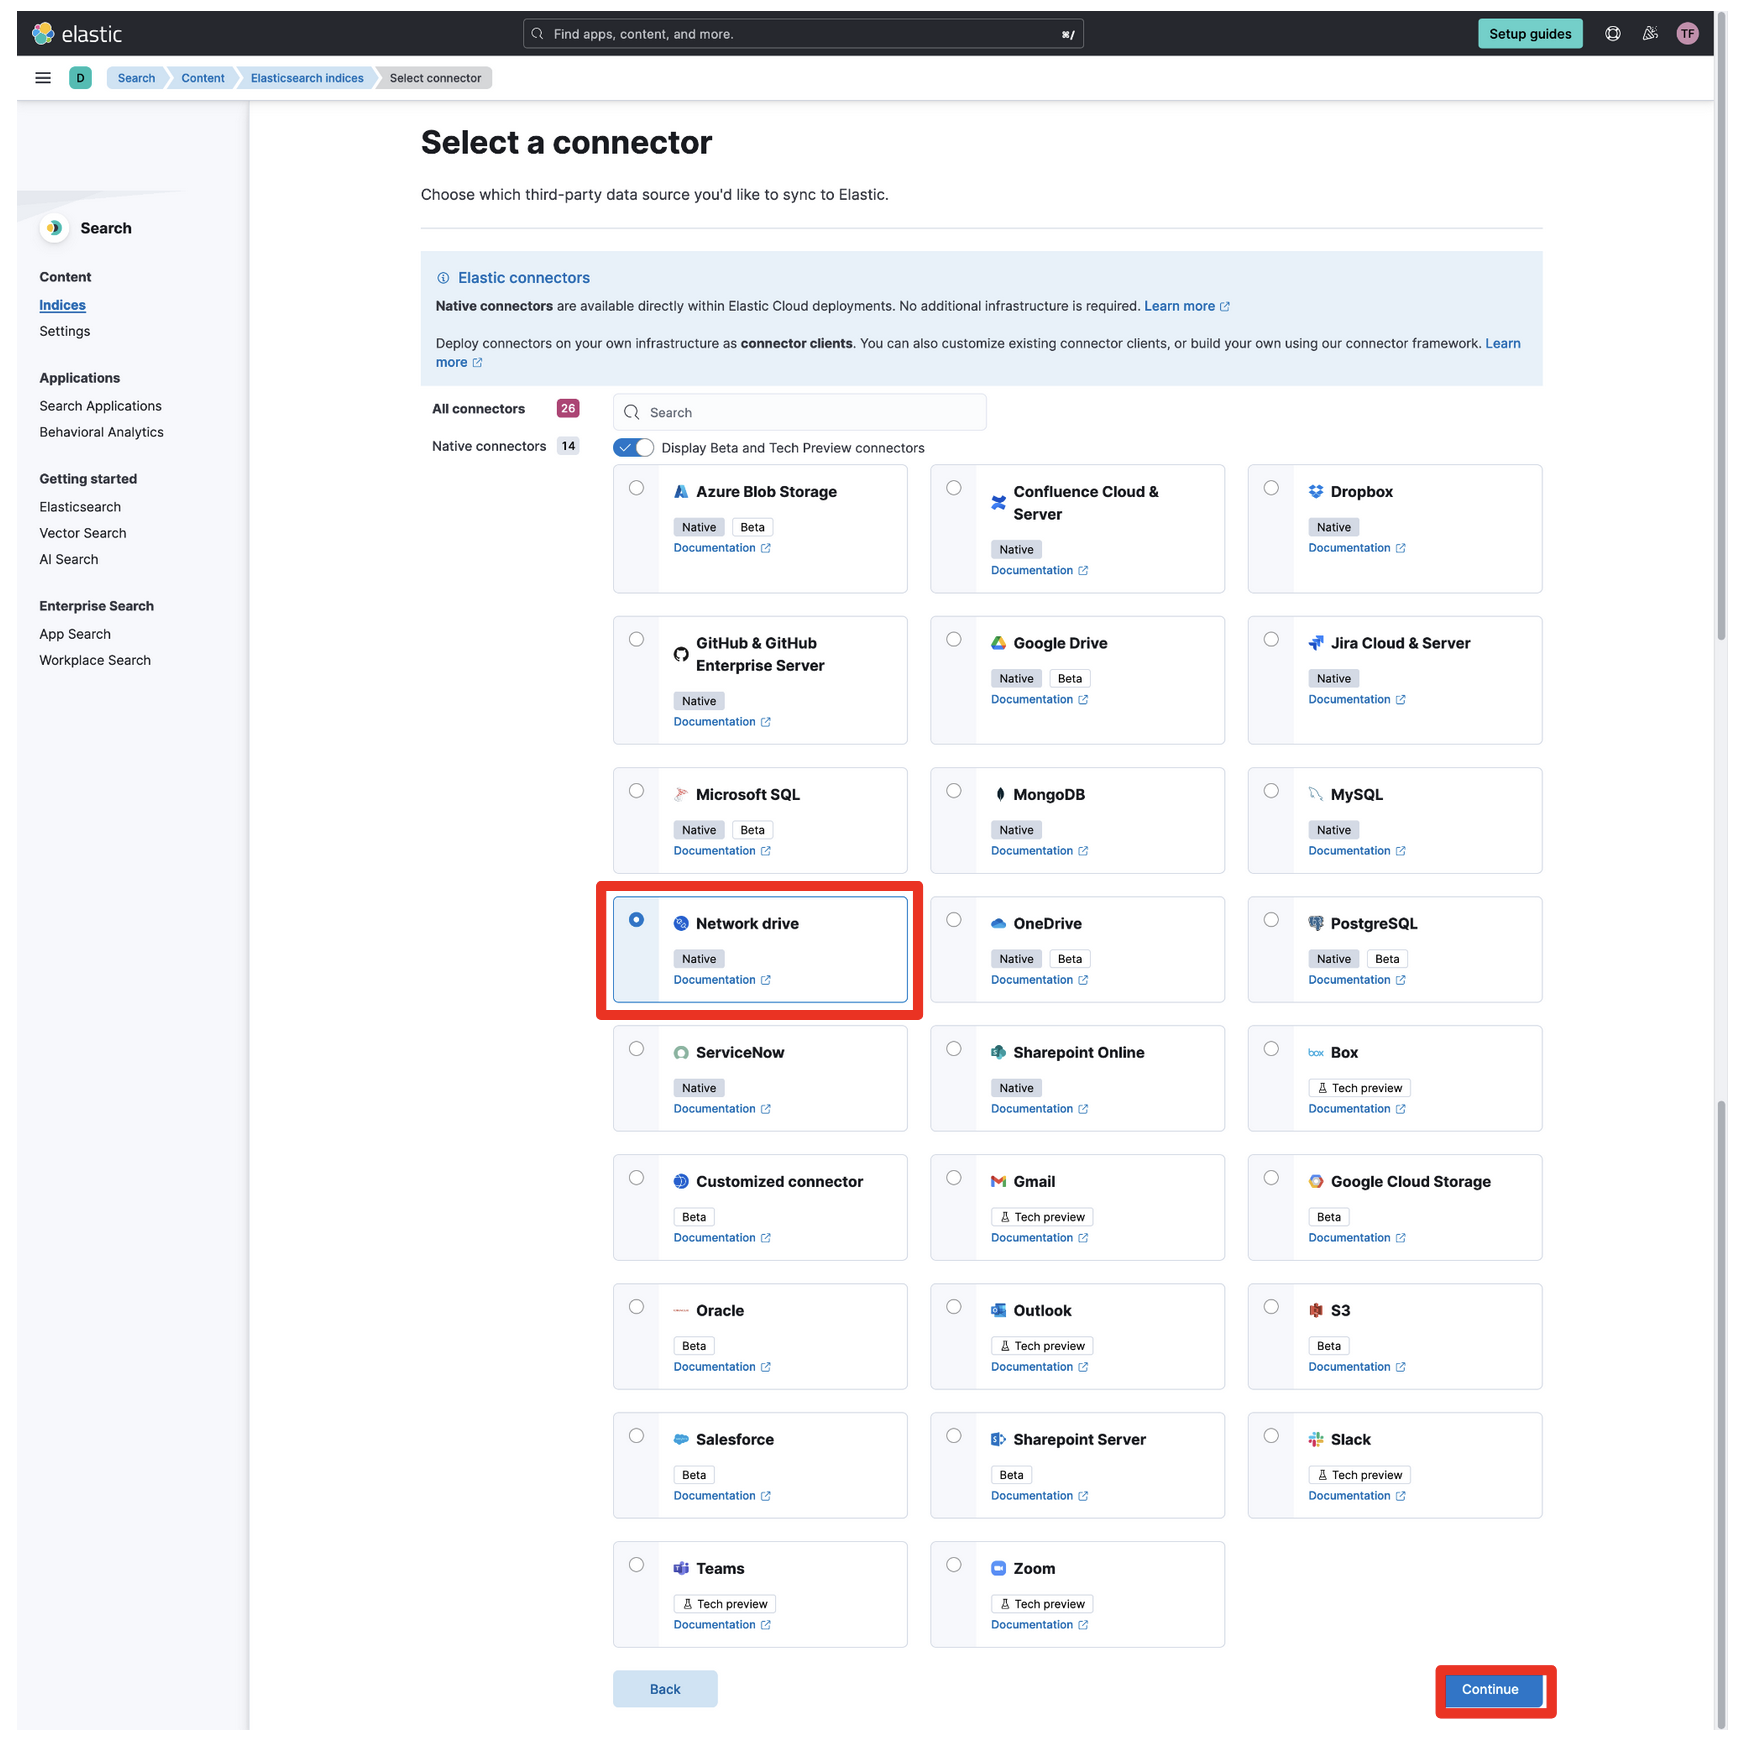This screenshot has height=1750, width=1744.
Task: Select the Google Drive radio button
Action: 954,639
